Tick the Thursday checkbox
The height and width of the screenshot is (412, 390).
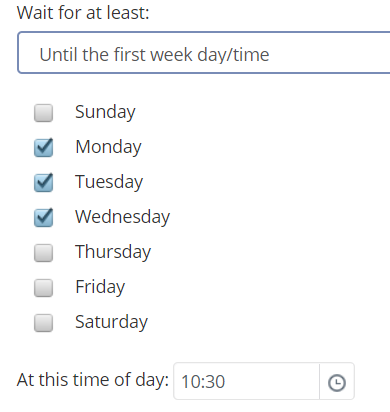coord(43,253)
